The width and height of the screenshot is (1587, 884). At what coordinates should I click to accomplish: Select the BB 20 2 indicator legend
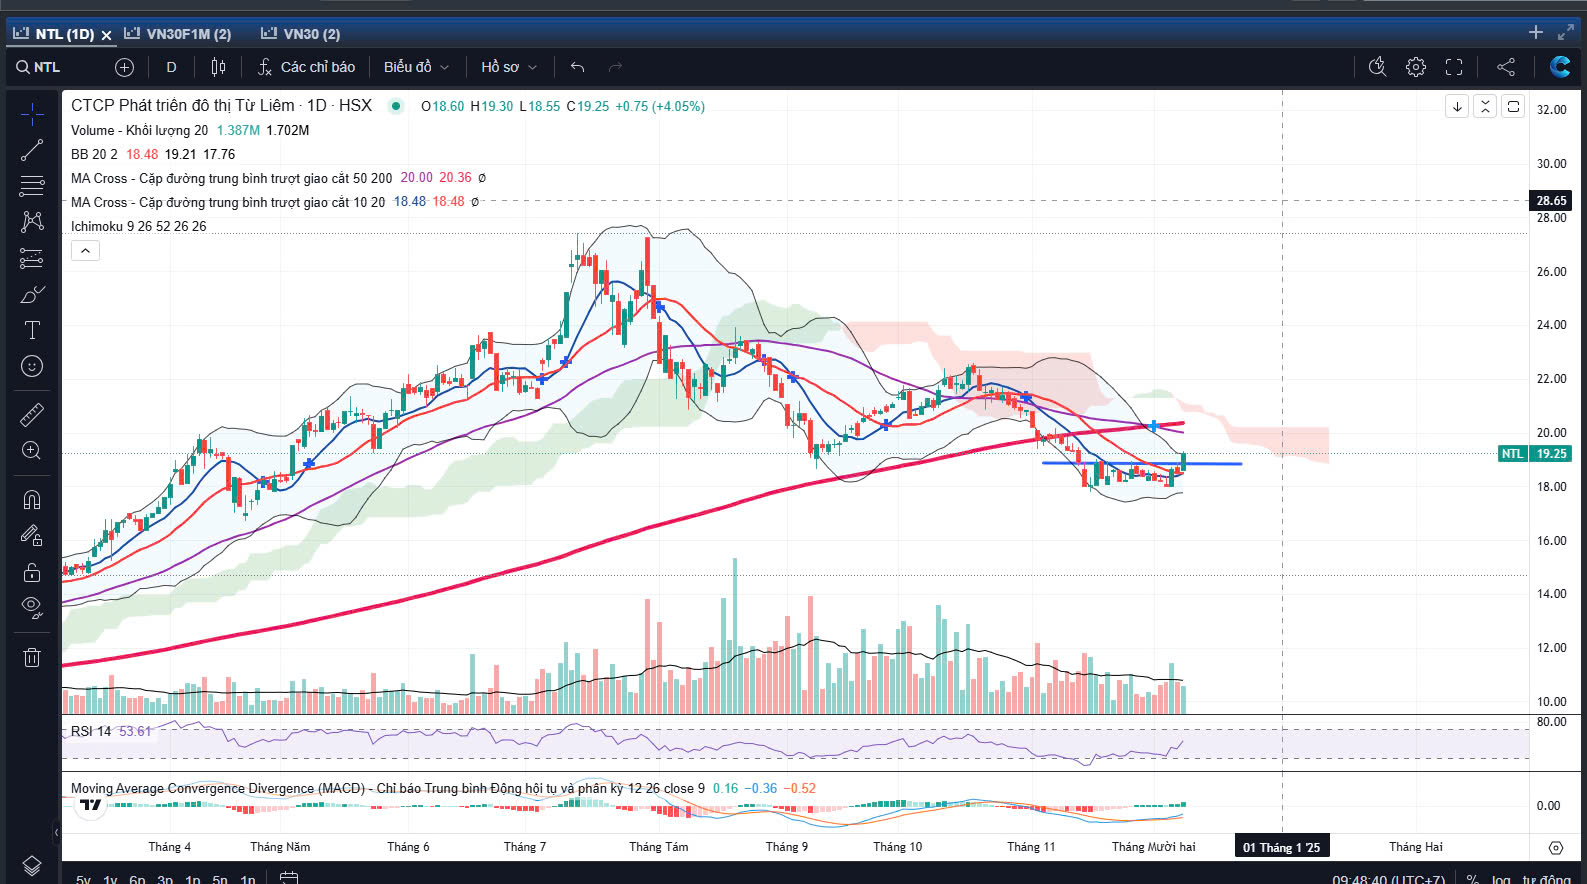(94, 154)
